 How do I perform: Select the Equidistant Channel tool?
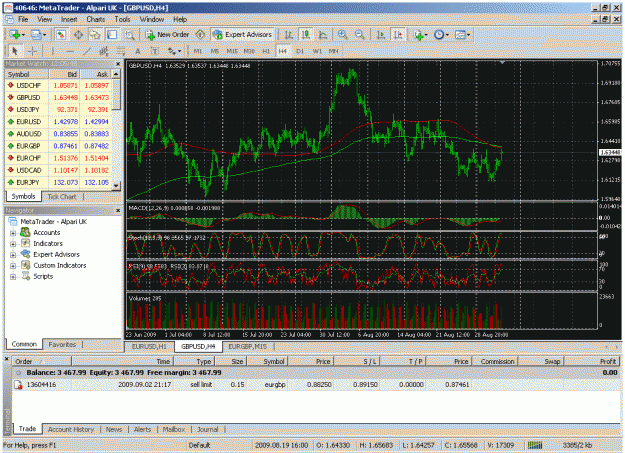104,51
